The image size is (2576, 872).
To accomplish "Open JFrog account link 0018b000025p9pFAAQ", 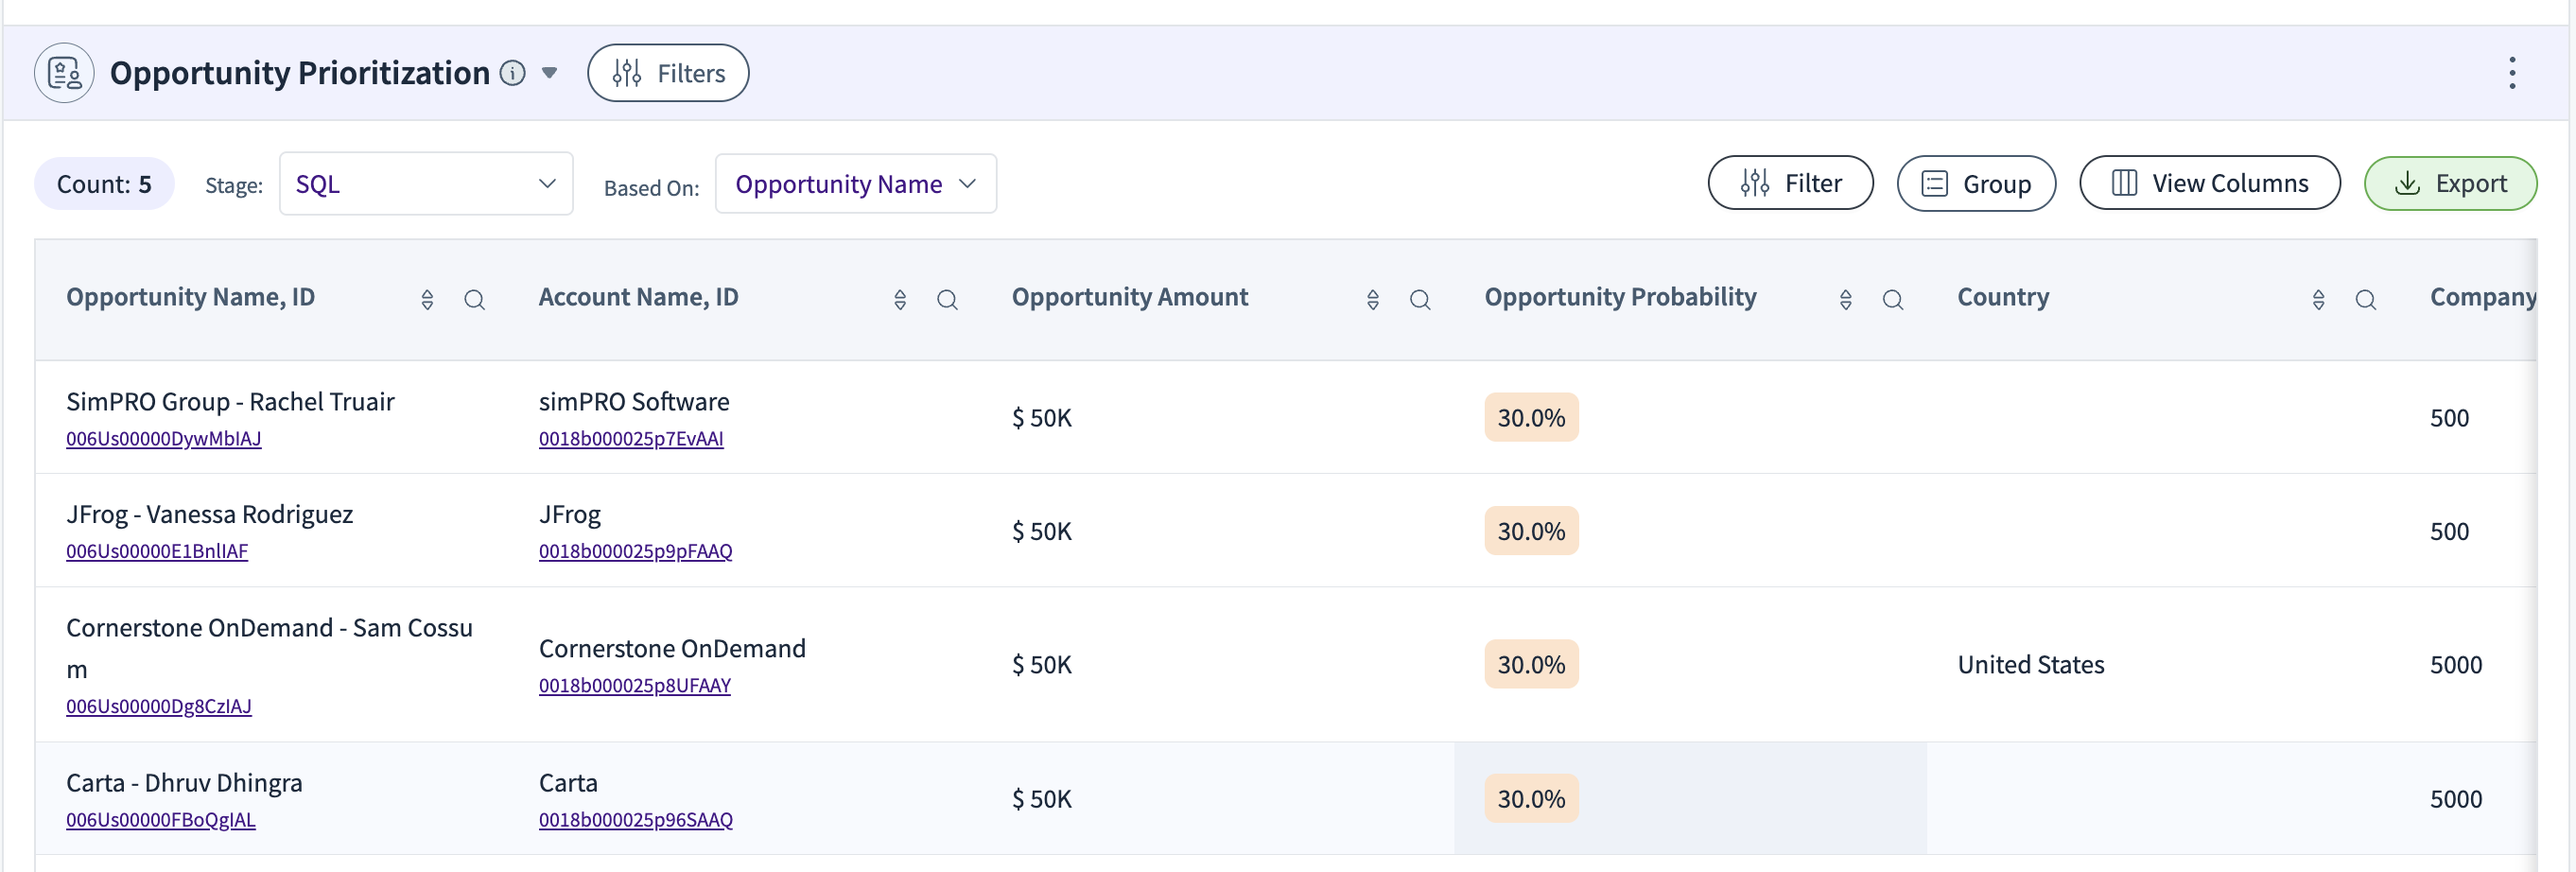I will click(x=635, y=552).
